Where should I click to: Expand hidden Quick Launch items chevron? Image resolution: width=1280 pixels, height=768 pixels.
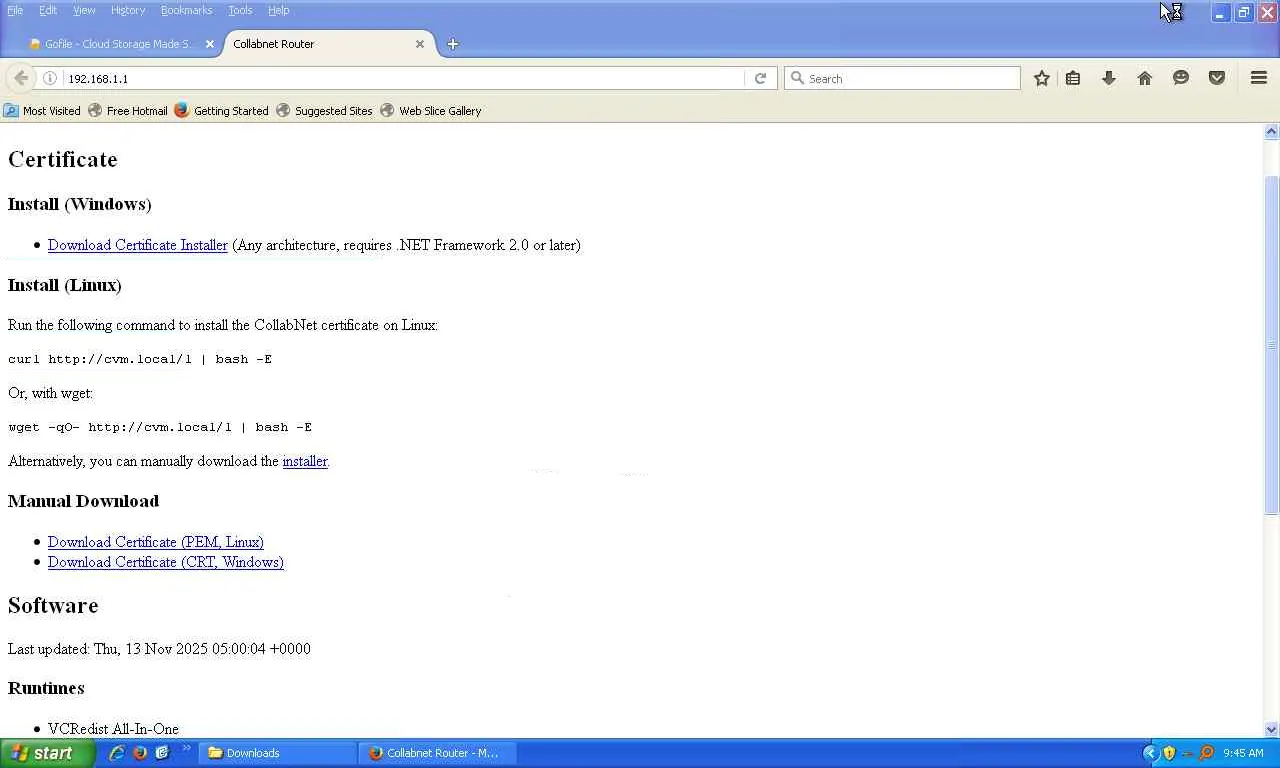[186, 749]
